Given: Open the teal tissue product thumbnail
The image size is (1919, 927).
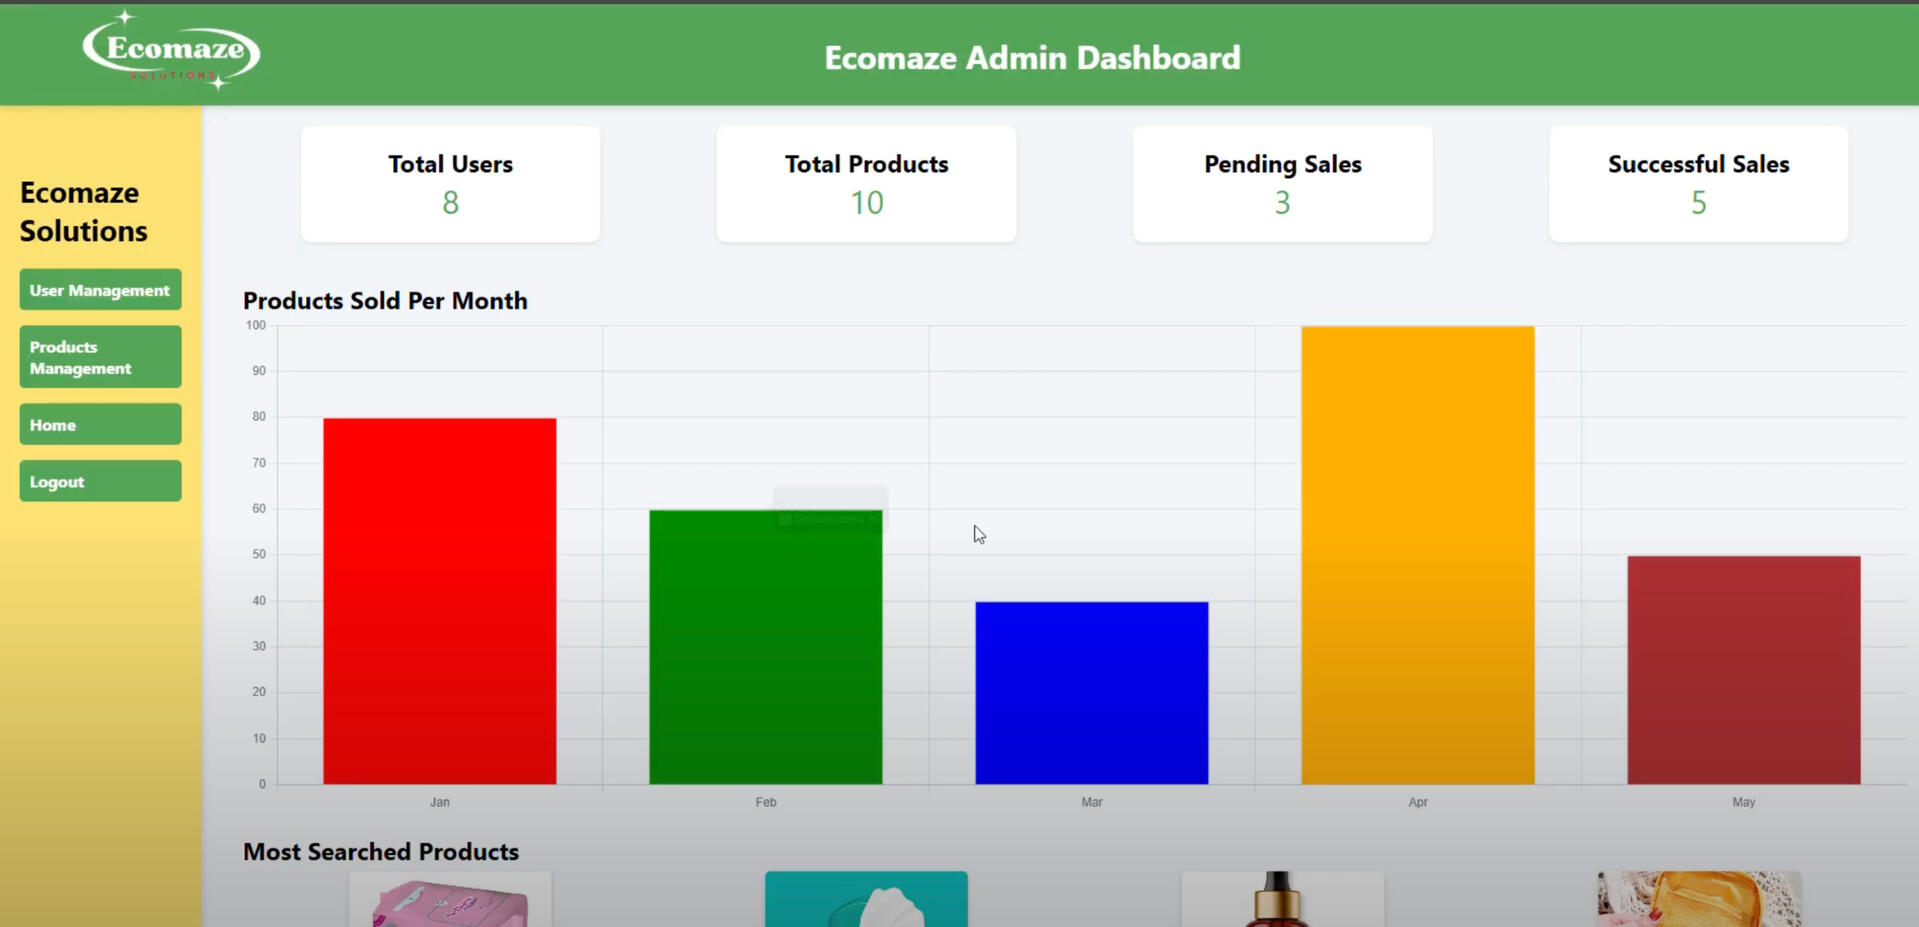Looking at the screenshot, I should pyautogui.click(x=866, y=900).
